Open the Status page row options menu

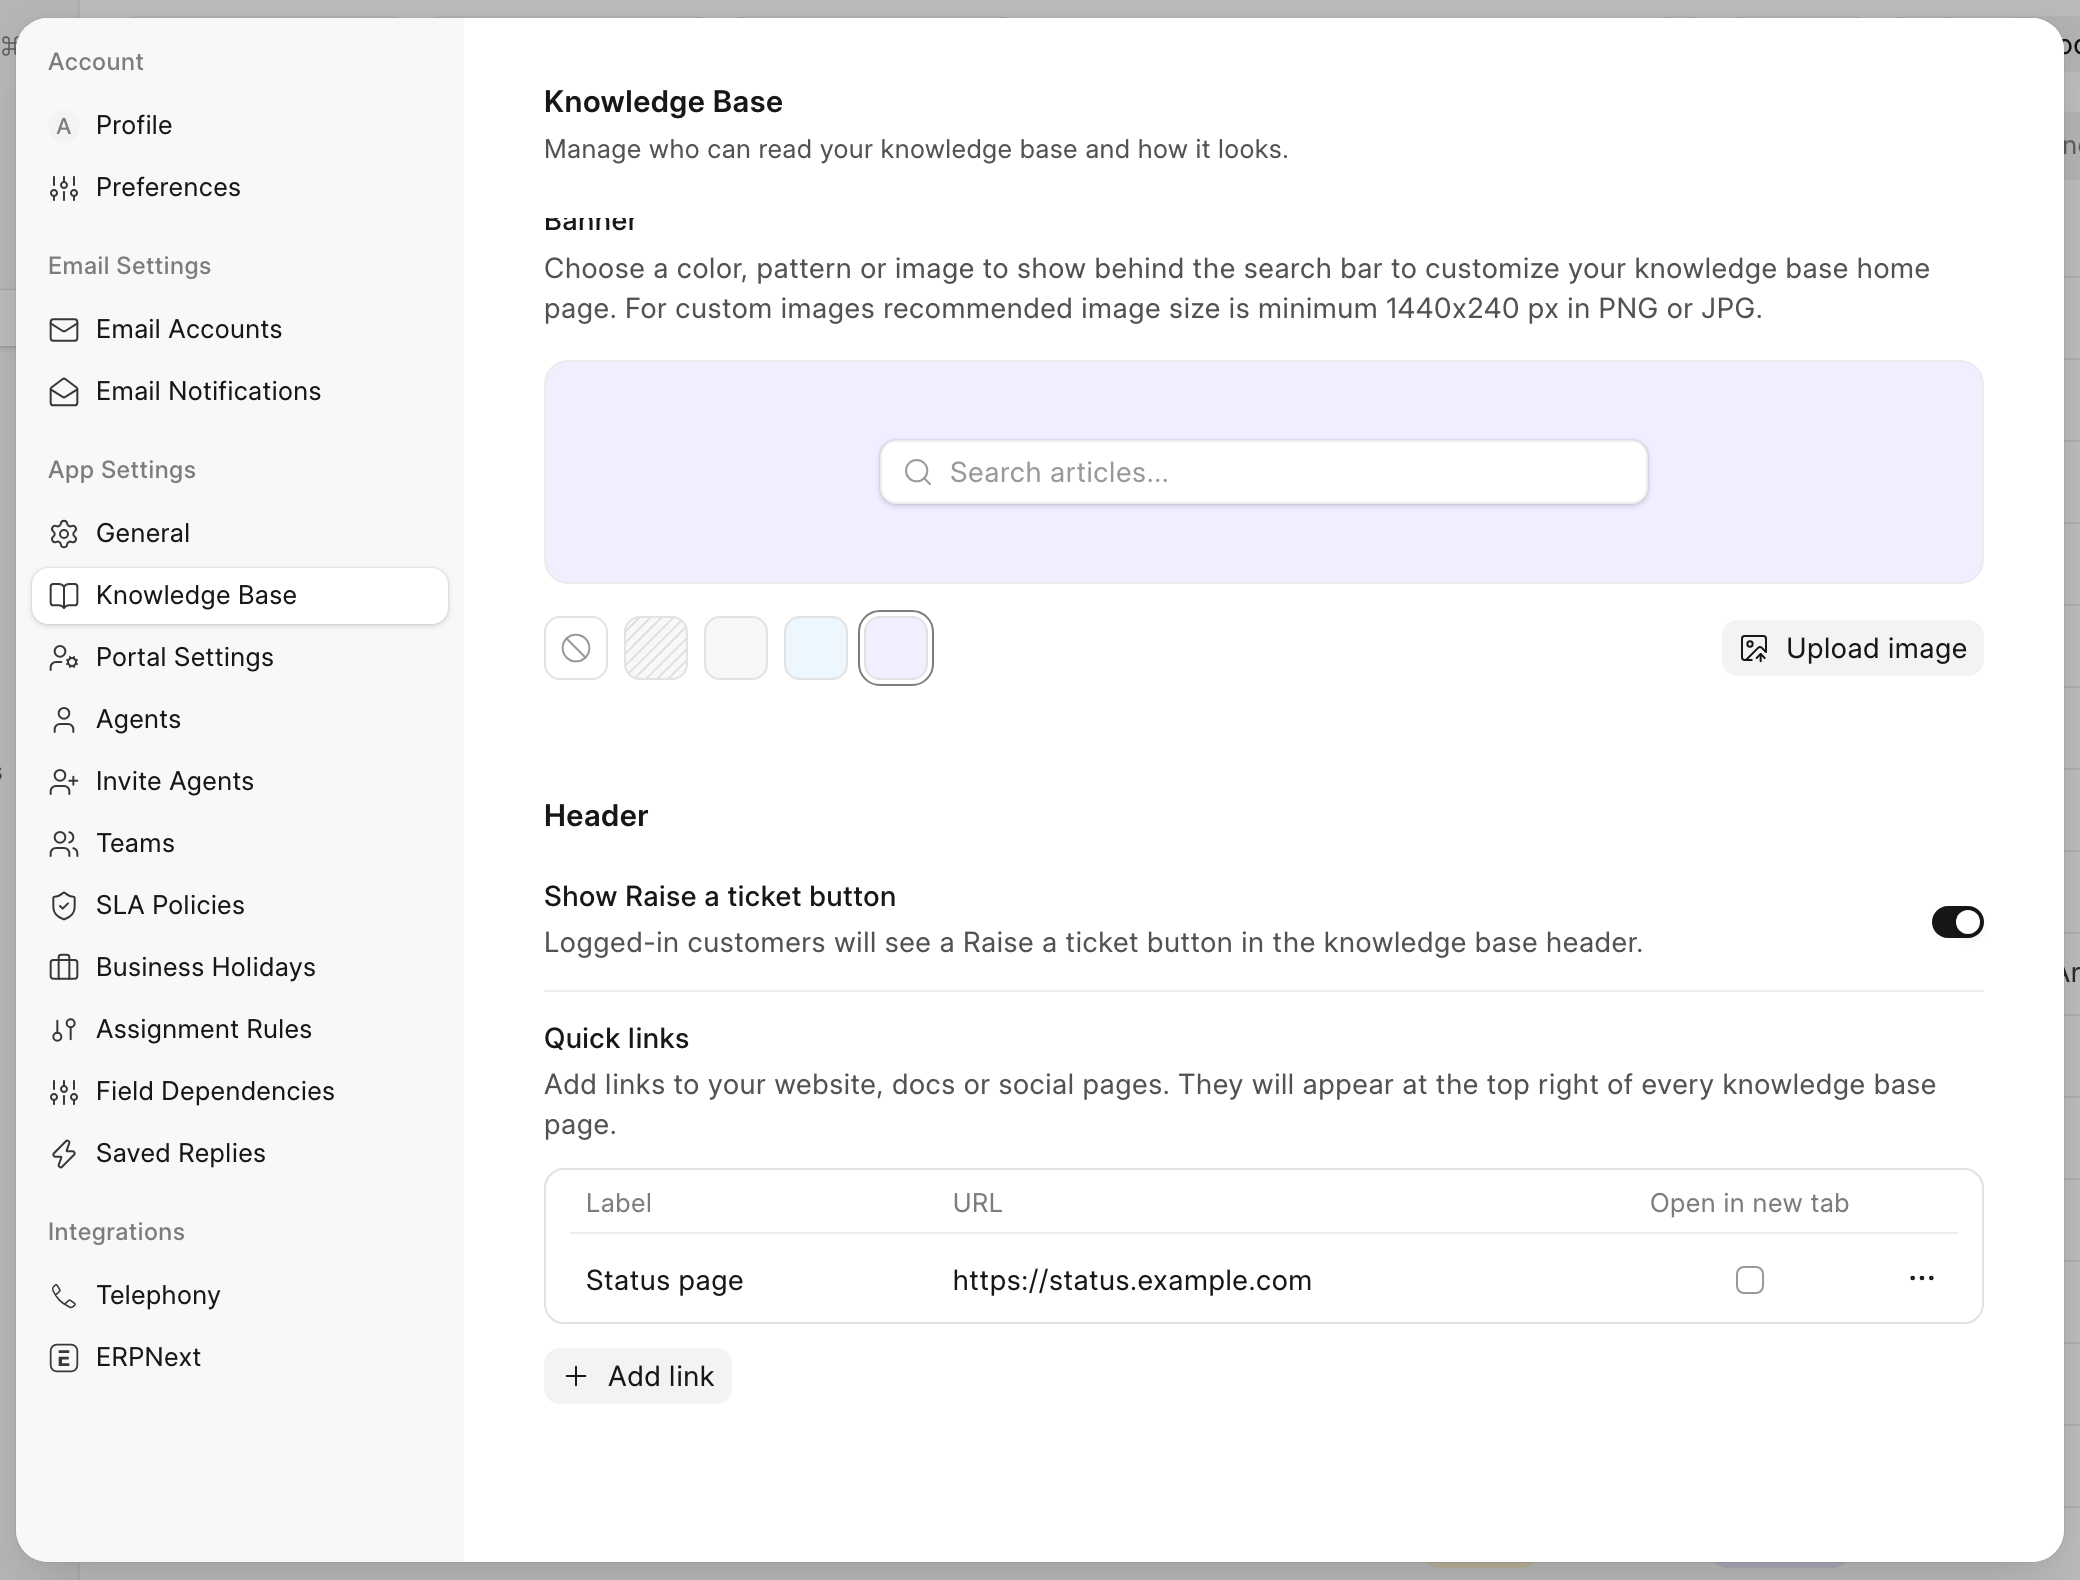1922,1279
